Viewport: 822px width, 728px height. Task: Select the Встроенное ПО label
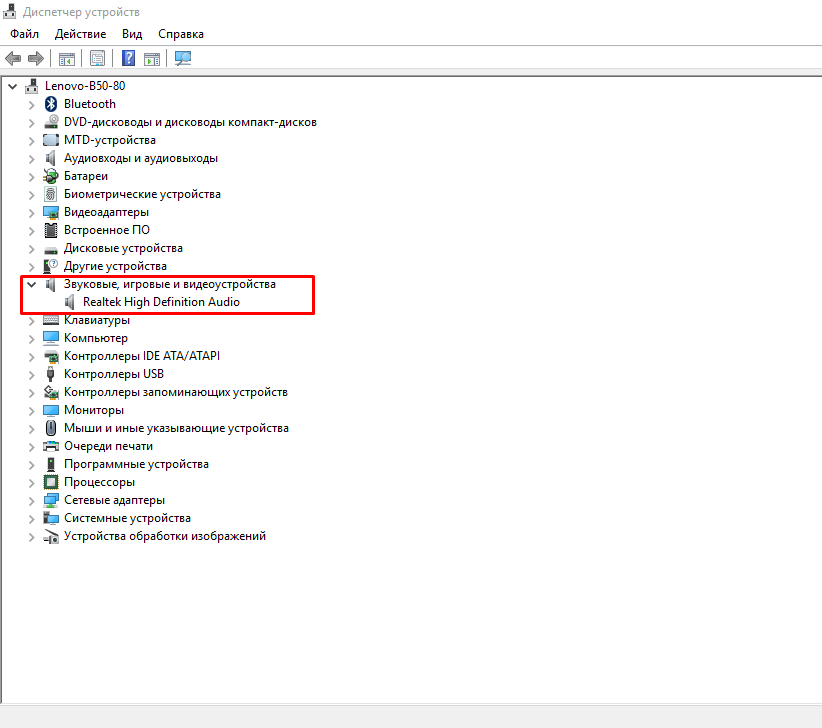click(107, 230)
